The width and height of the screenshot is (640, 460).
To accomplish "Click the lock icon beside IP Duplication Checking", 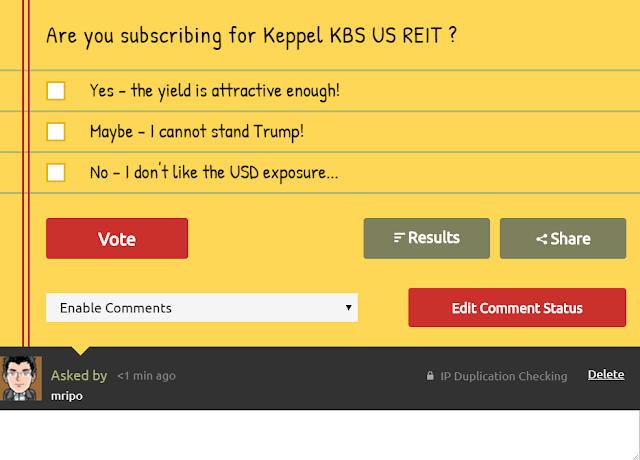I will point(430,377).
